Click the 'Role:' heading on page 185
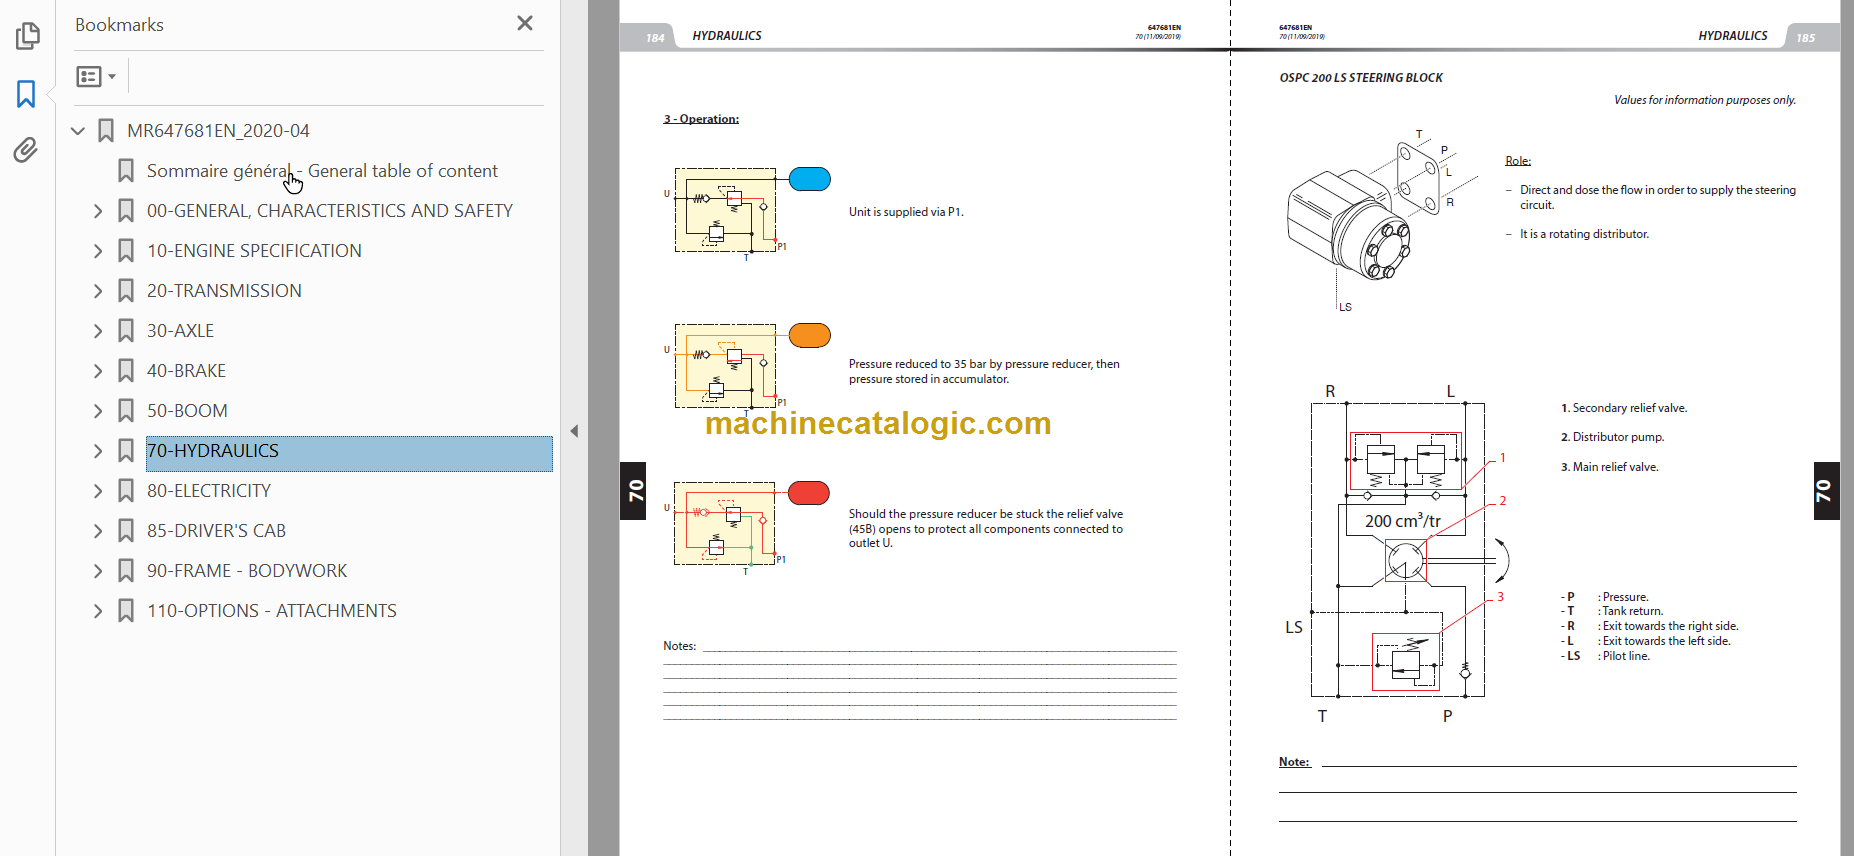Viewport: 1854px width, 856px height. click(1518, 161)
